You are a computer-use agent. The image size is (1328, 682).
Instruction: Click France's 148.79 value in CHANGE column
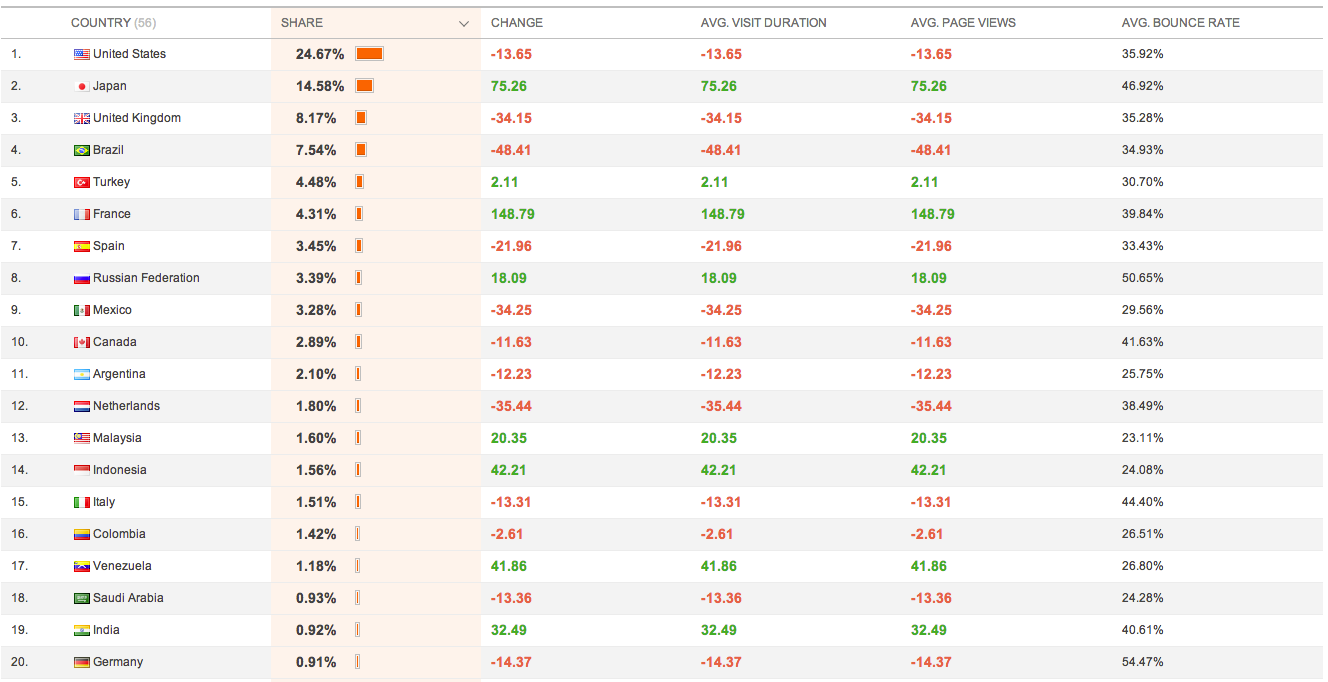tap(513, 214)
